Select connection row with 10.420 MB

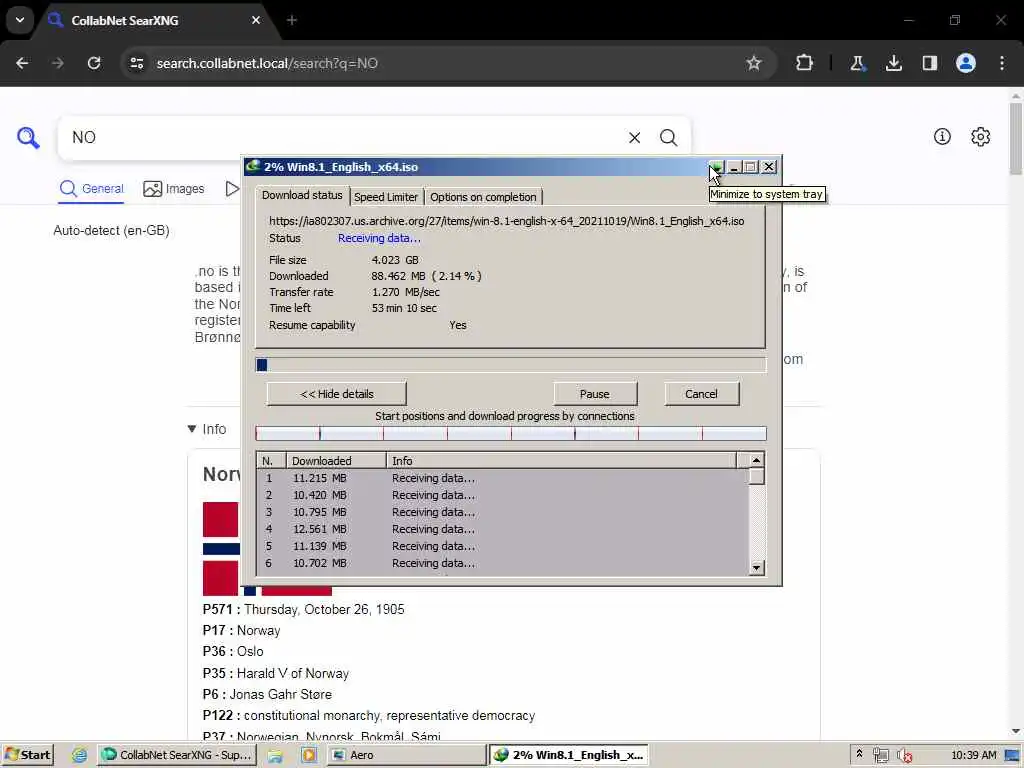(x=503, y=495)
